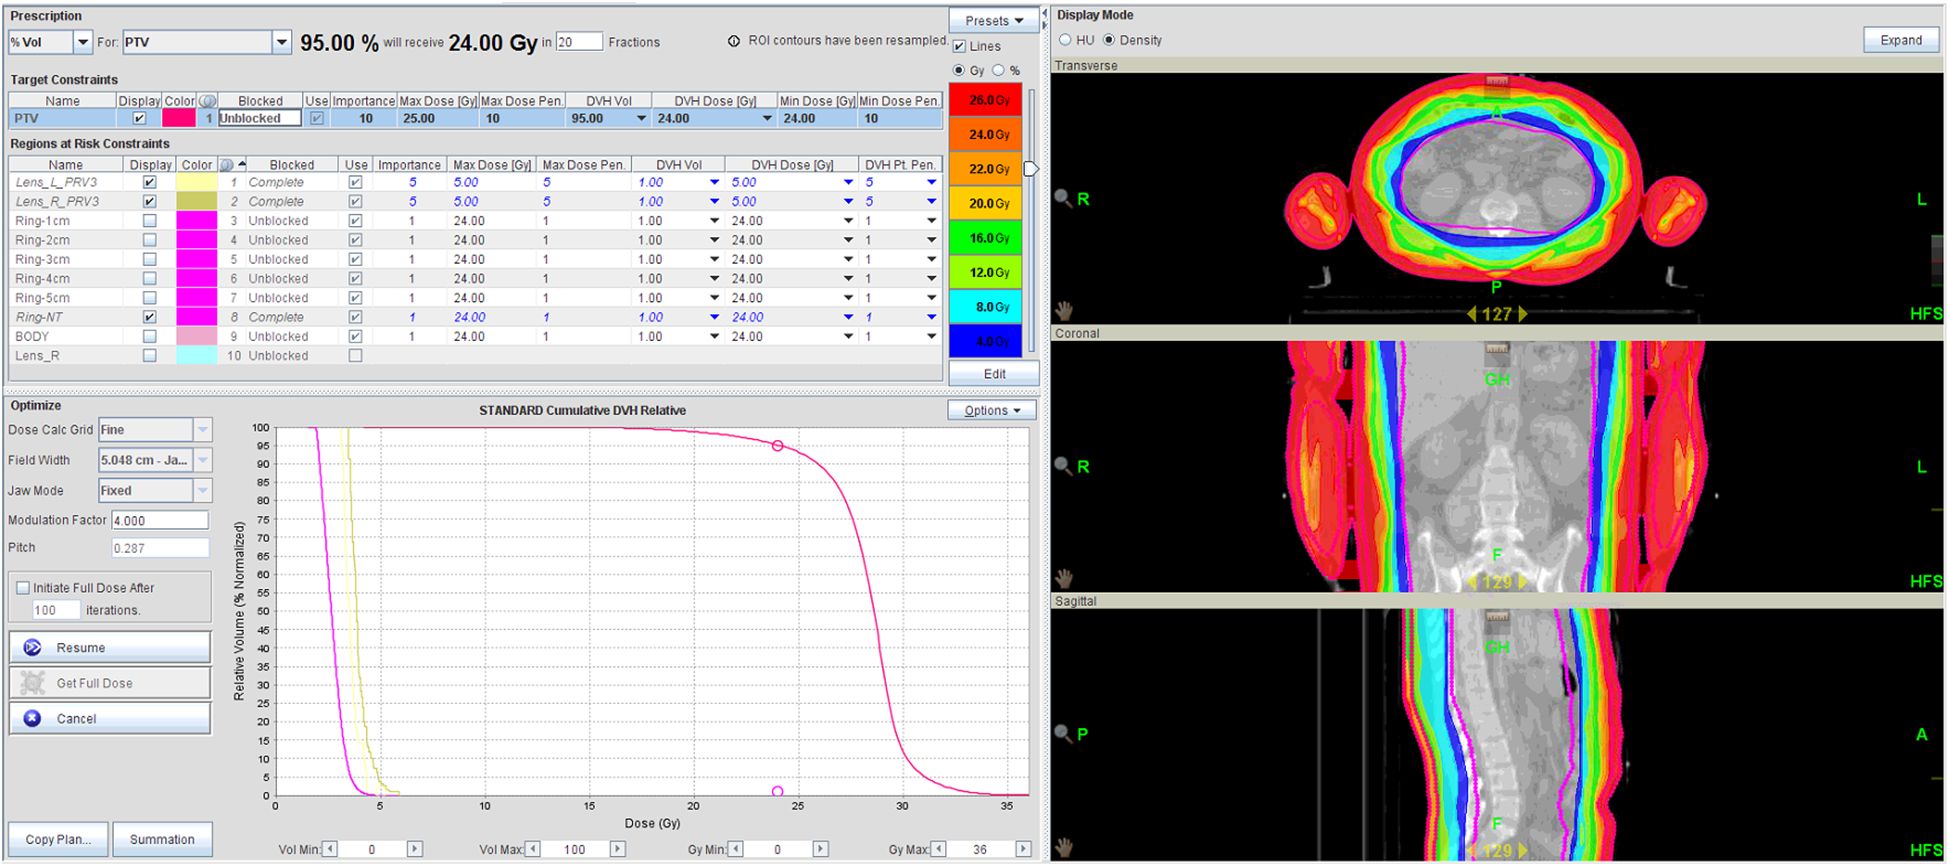This screenshot has height=866, width=1949.
Task: Toggle the Lines checkbox
Action: pos(959,46)
